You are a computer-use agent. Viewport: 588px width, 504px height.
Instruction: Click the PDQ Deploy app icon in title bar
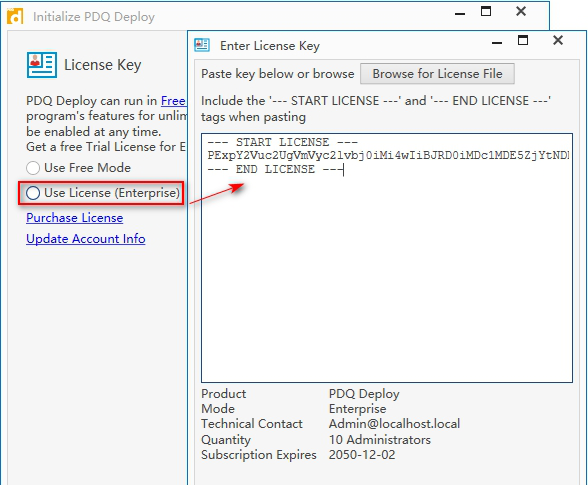click(x=15, y=16)
